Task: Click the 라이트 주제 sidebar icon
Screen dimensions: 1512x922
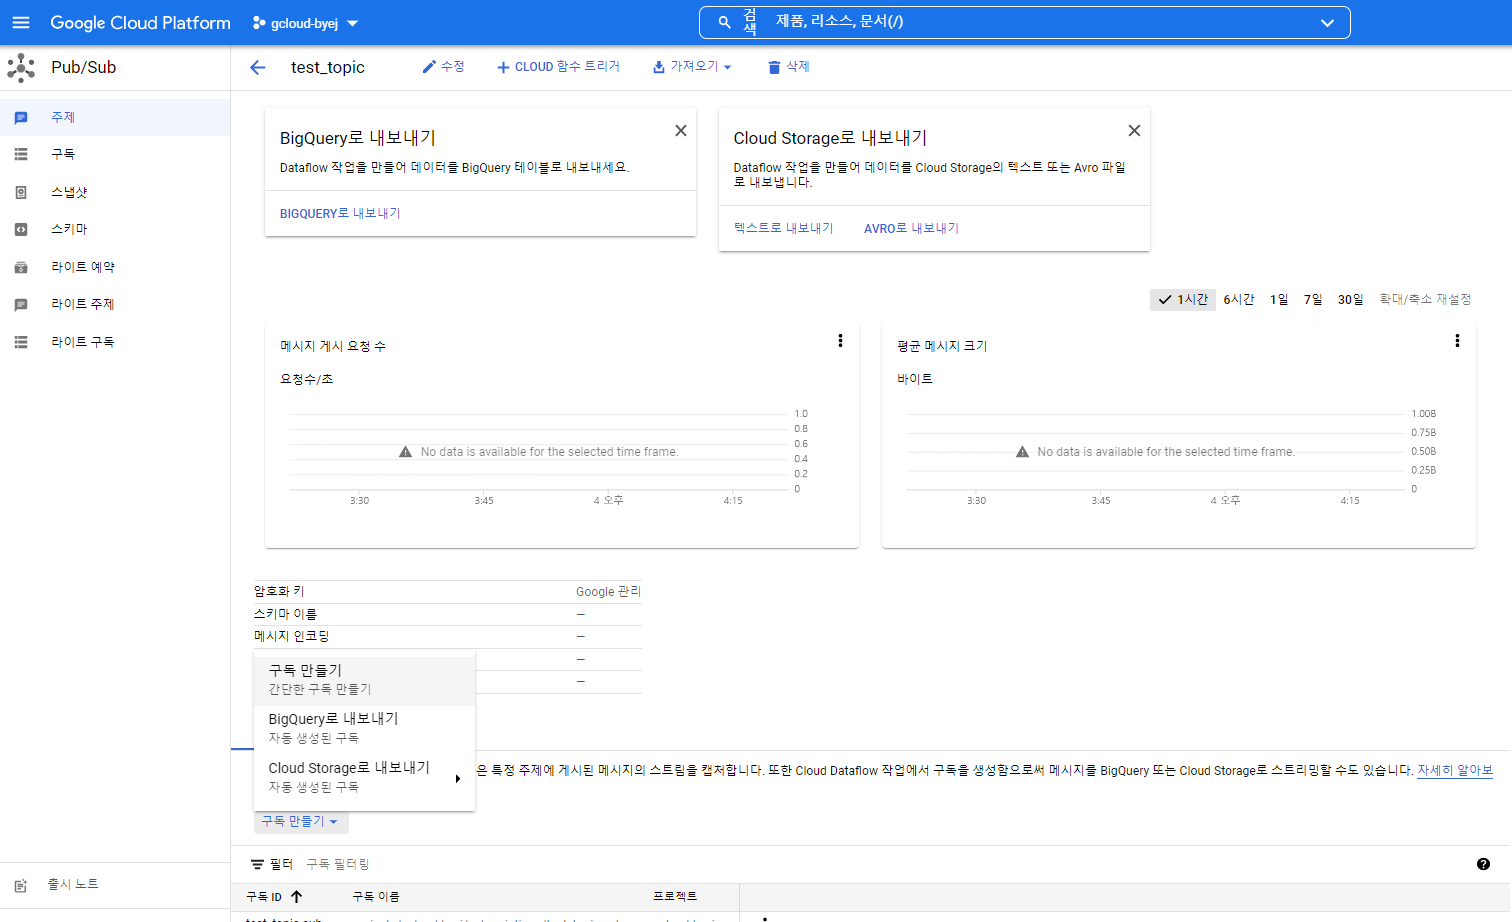Action: [21, 304]
